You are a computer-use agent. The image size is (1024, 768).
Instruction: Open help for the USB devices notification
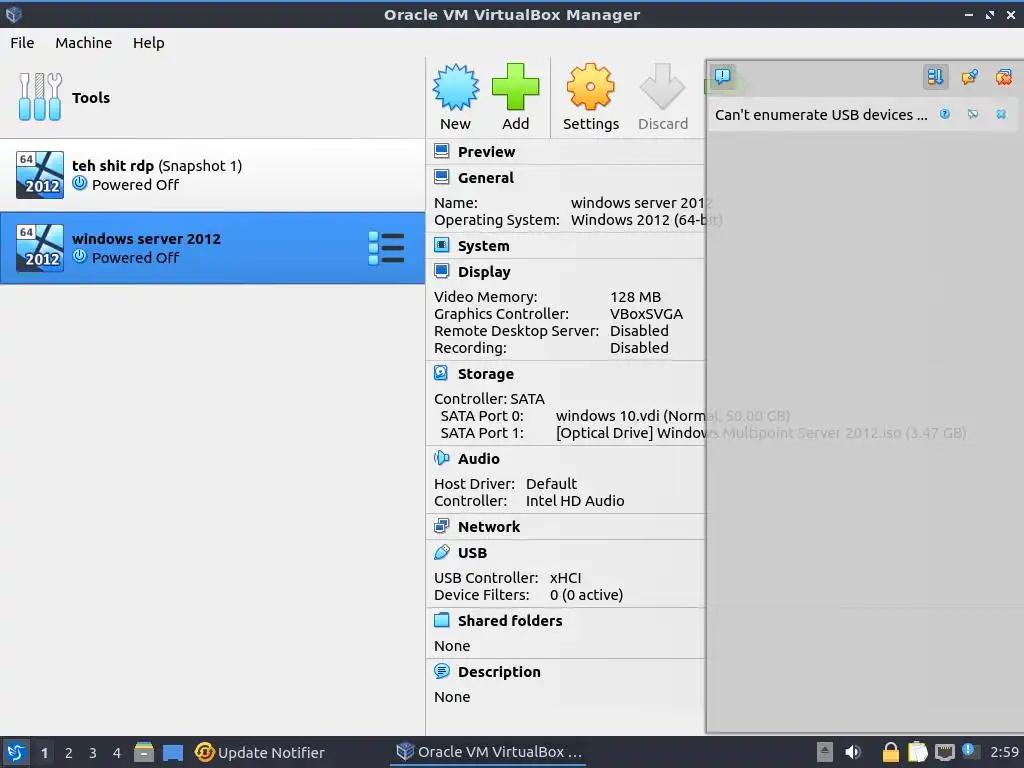[x=945, y=114]
